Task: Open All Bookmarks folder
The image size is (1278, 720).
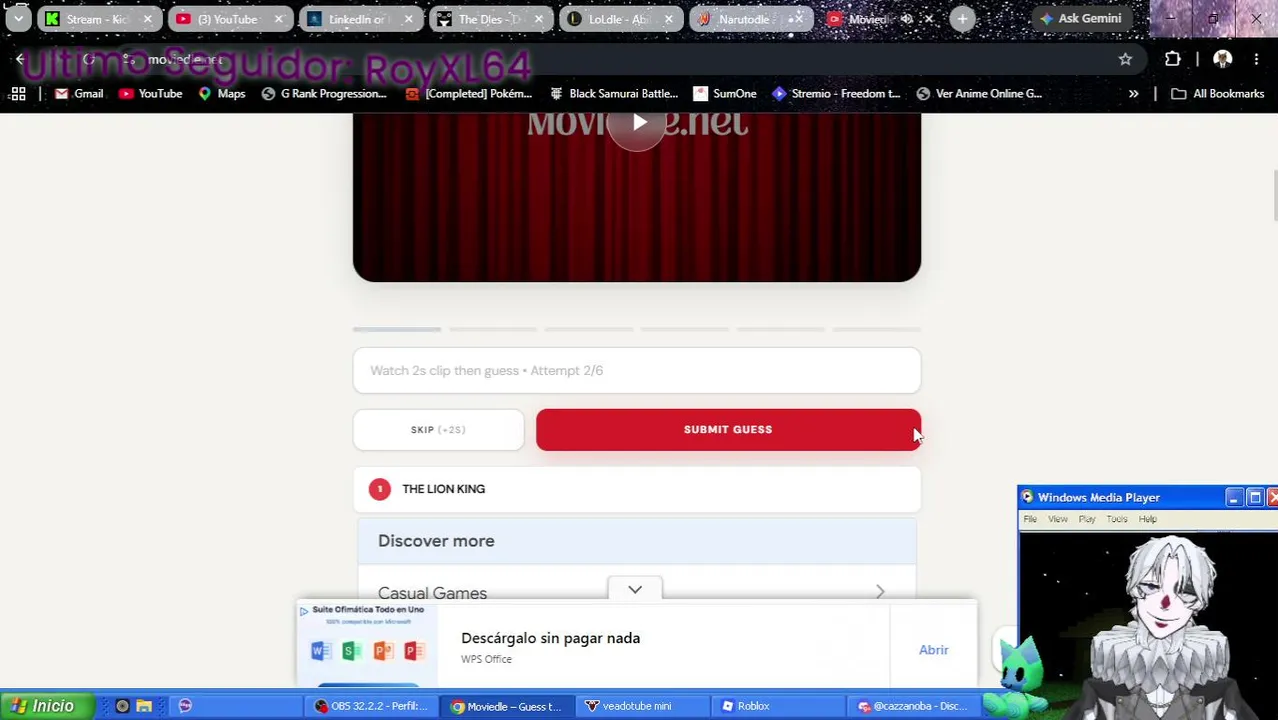Action: point(1217,94)
